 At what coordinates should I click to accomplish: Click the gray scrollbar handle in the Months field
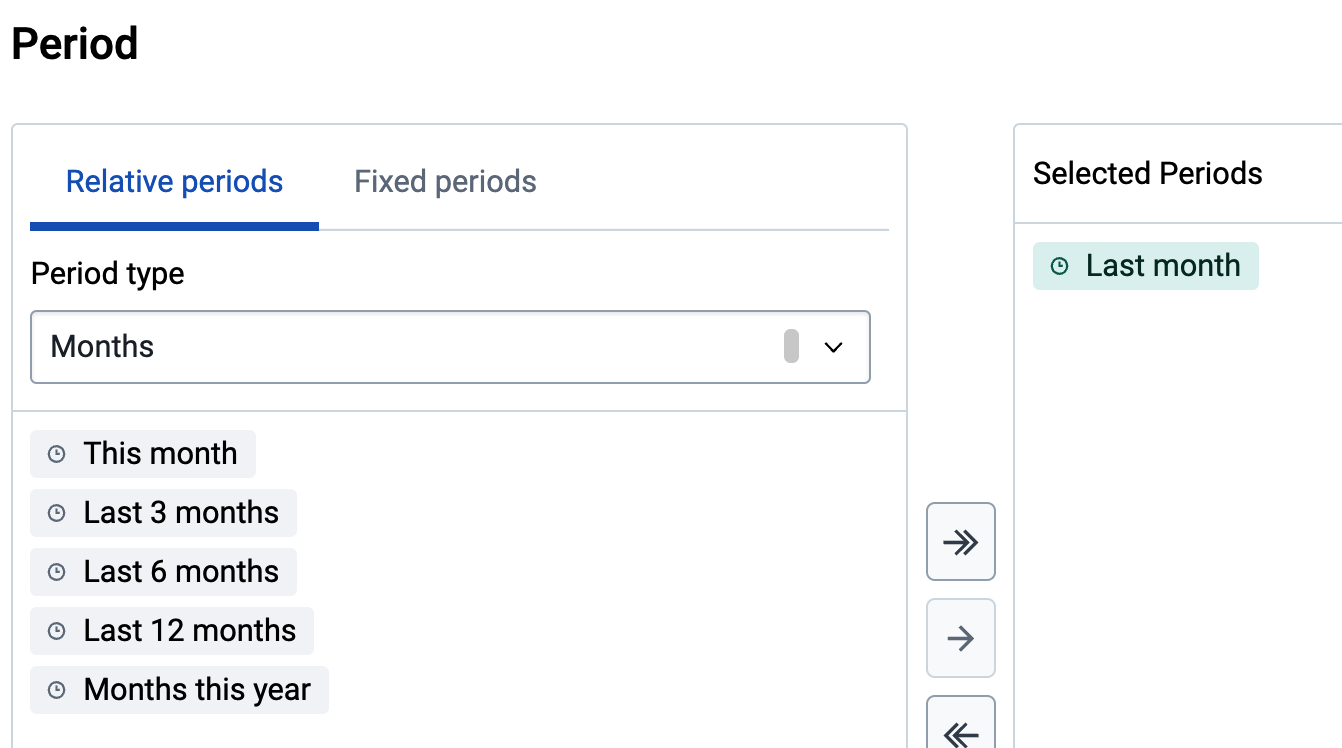coord(791,346)
